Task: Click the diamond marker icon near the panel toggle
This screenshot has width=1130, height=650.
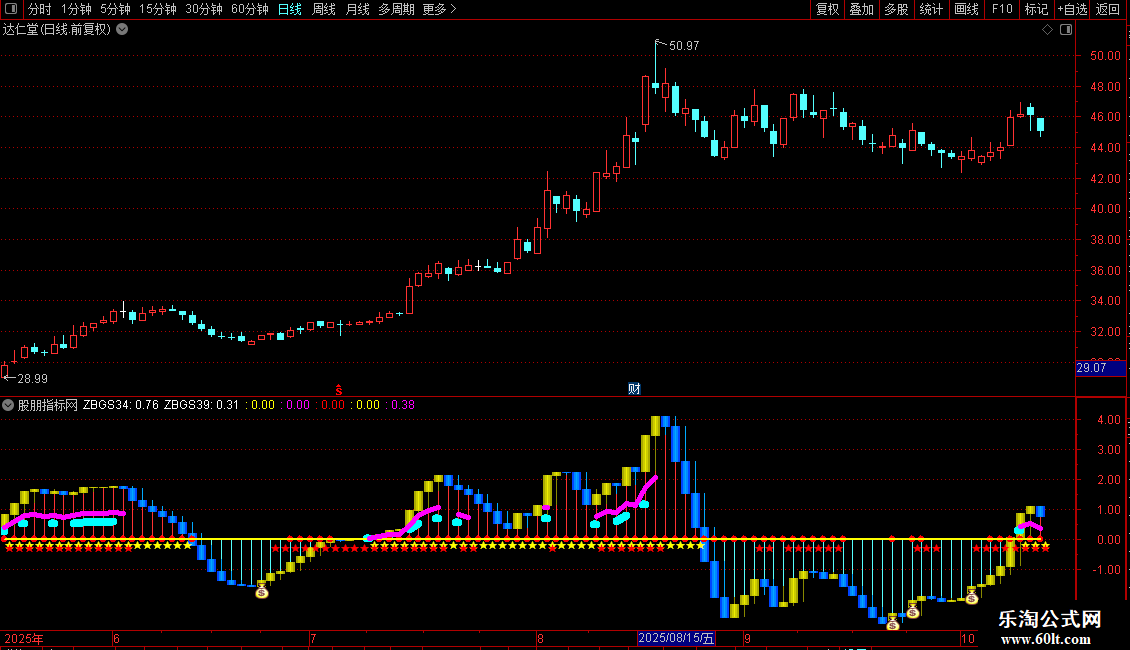Action: click(x=1047, y=30)
